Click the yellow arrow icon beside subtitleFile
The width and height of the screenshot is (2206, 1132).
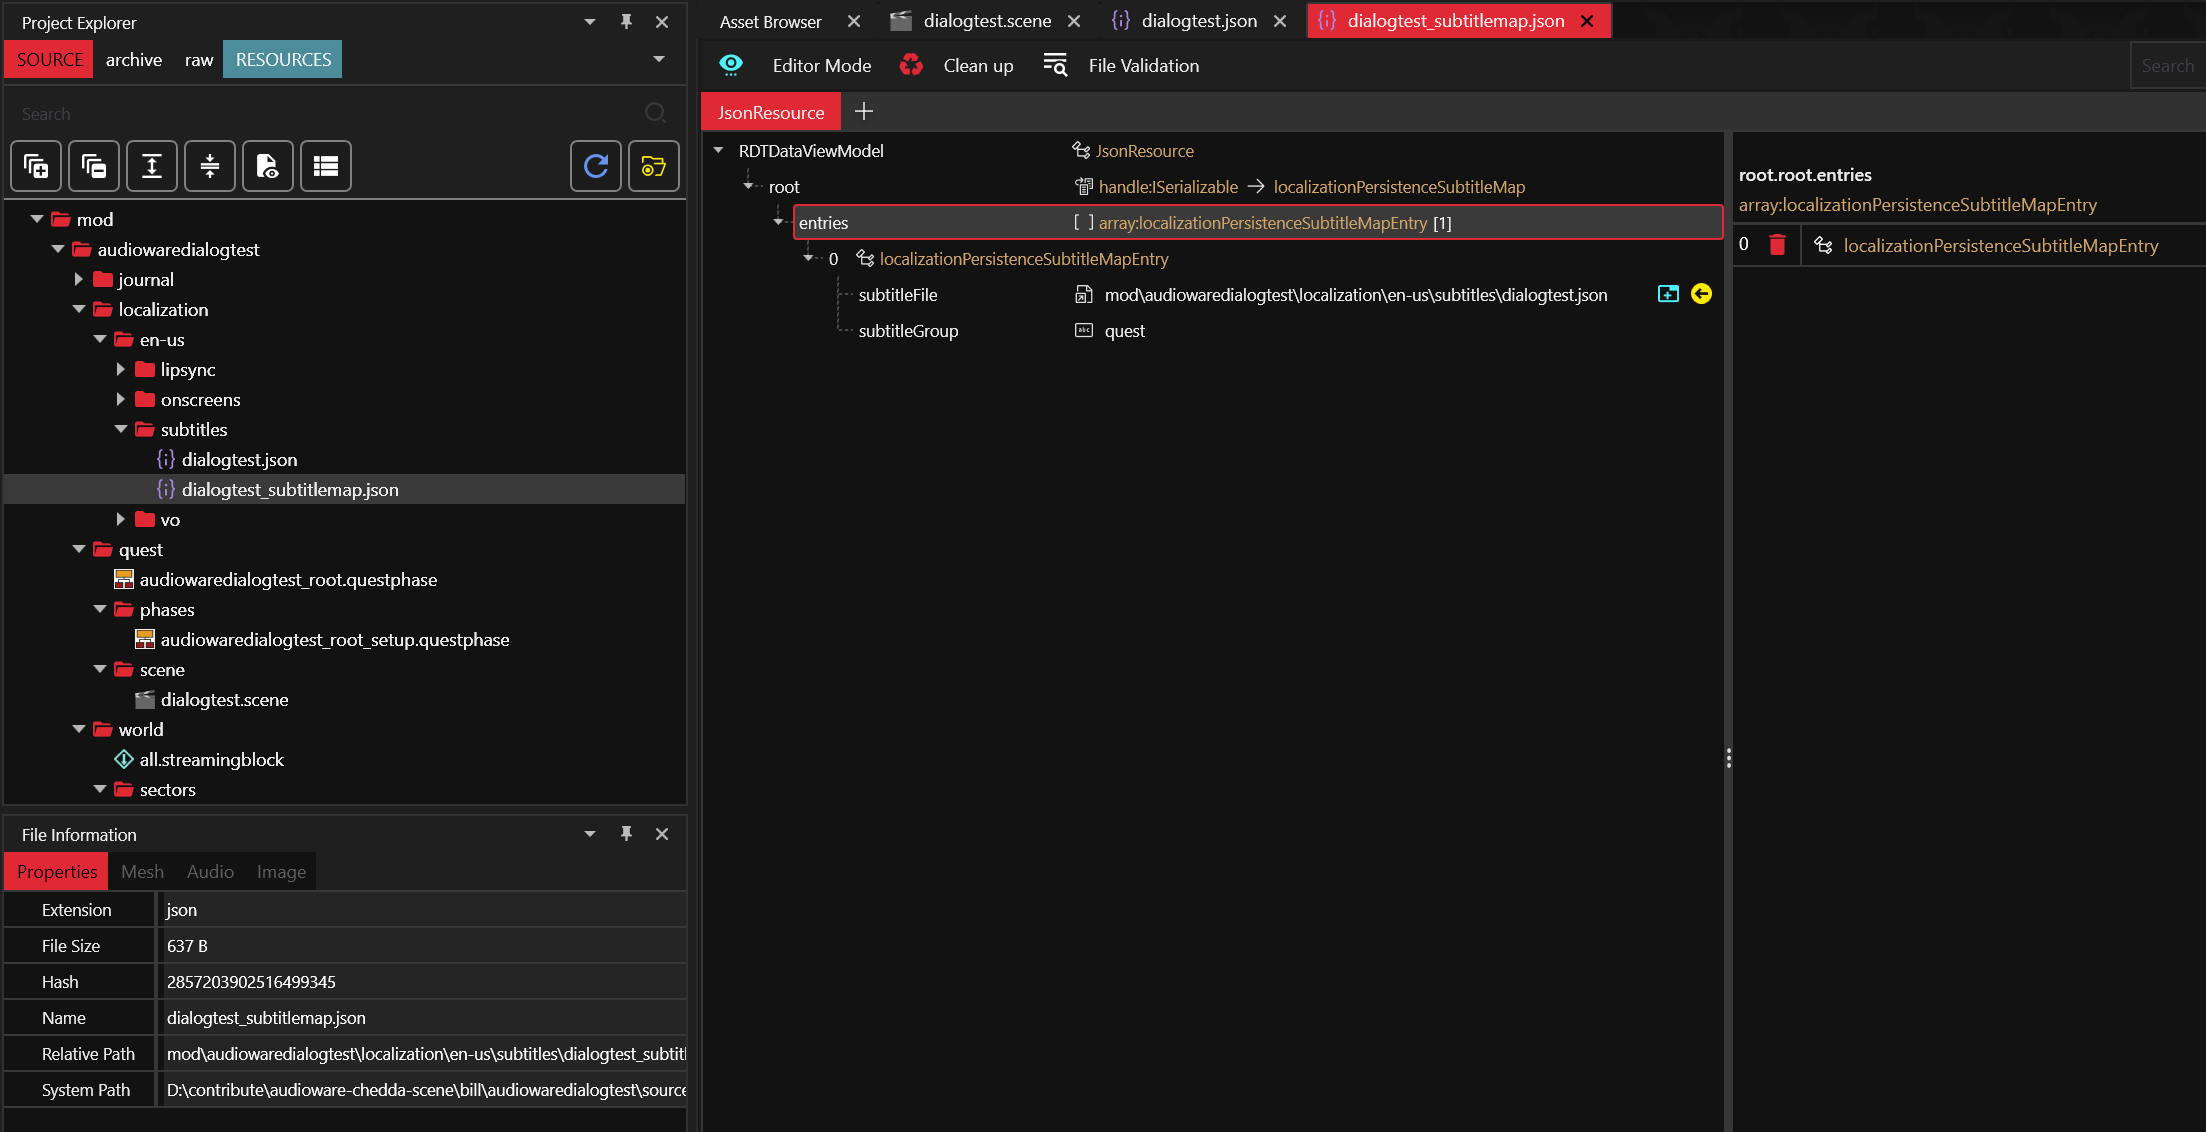tap(1701, 294)
